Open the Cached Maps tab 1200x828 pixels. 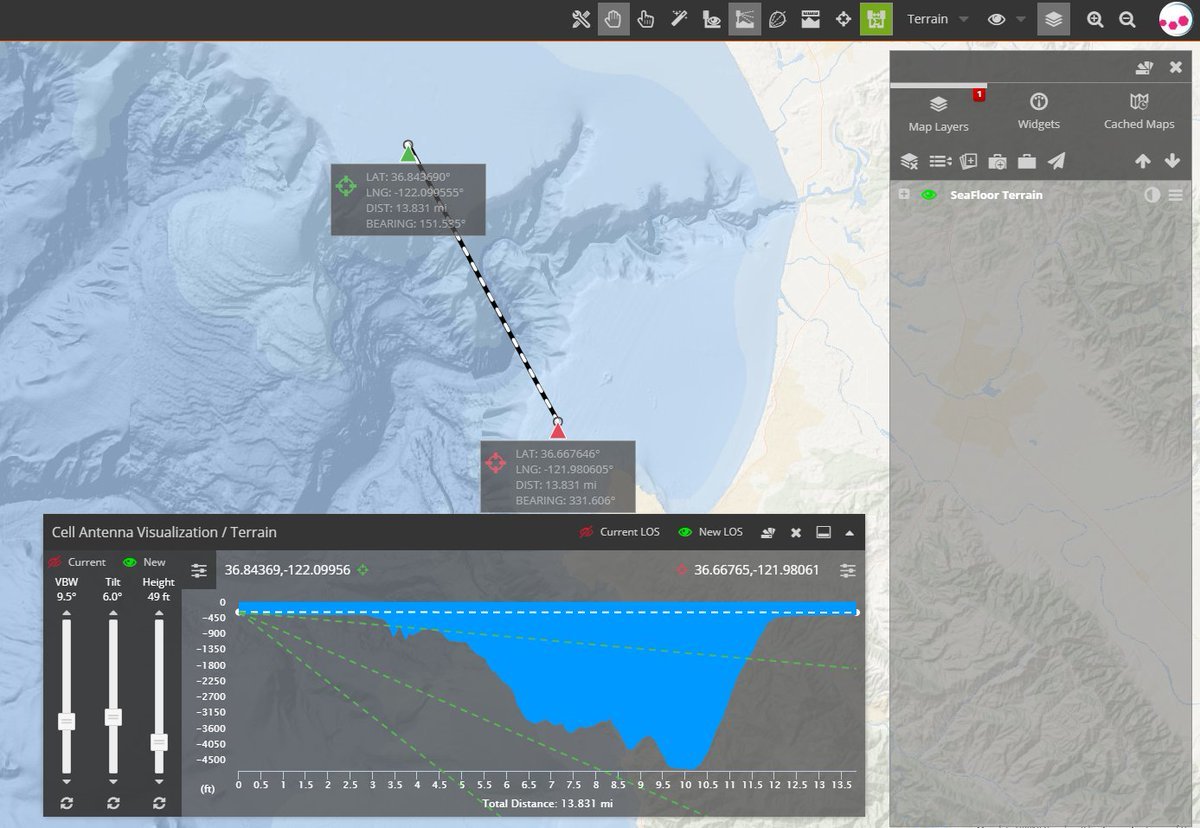coord(1138,112)
